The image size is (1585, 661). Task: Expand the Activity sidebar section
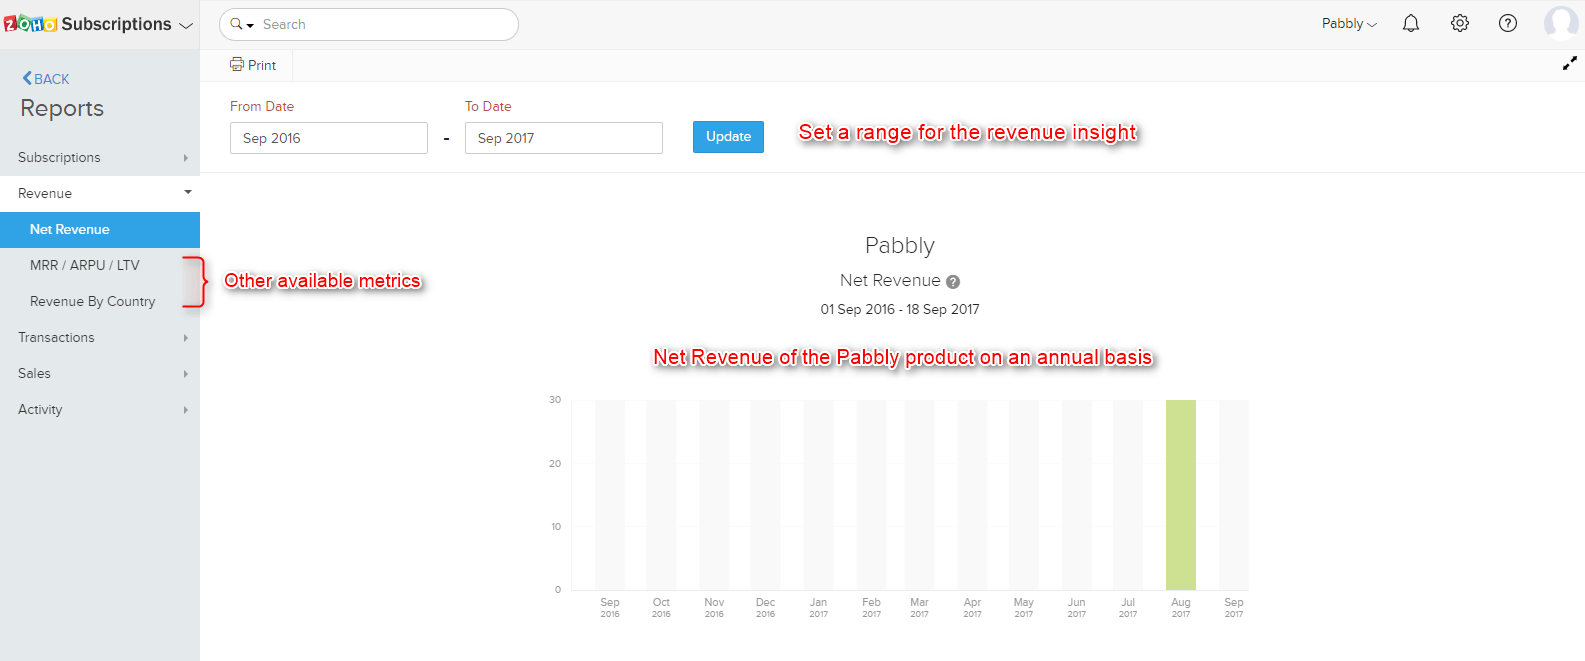pyautogui.click(x=100, y=409)
